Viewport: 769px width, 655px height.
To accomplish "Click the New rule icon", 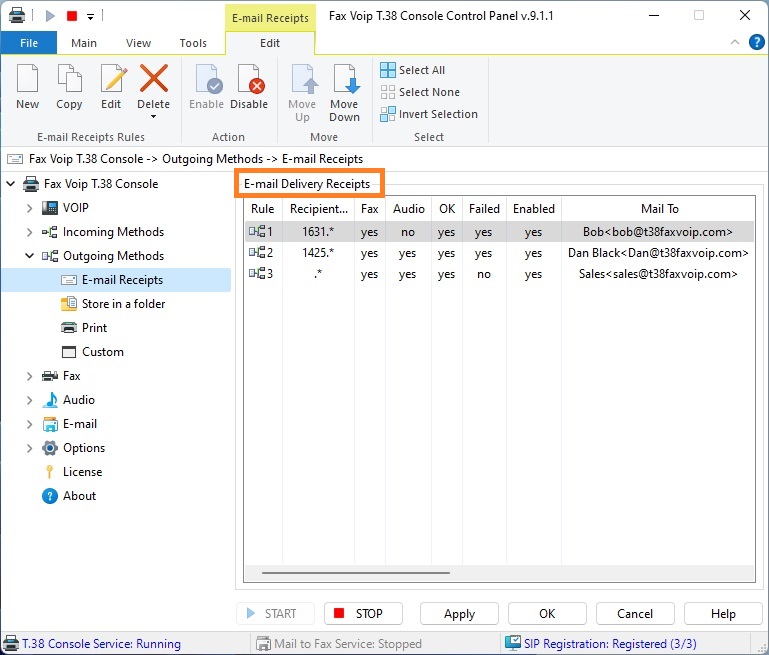I will tap(27, 78).
